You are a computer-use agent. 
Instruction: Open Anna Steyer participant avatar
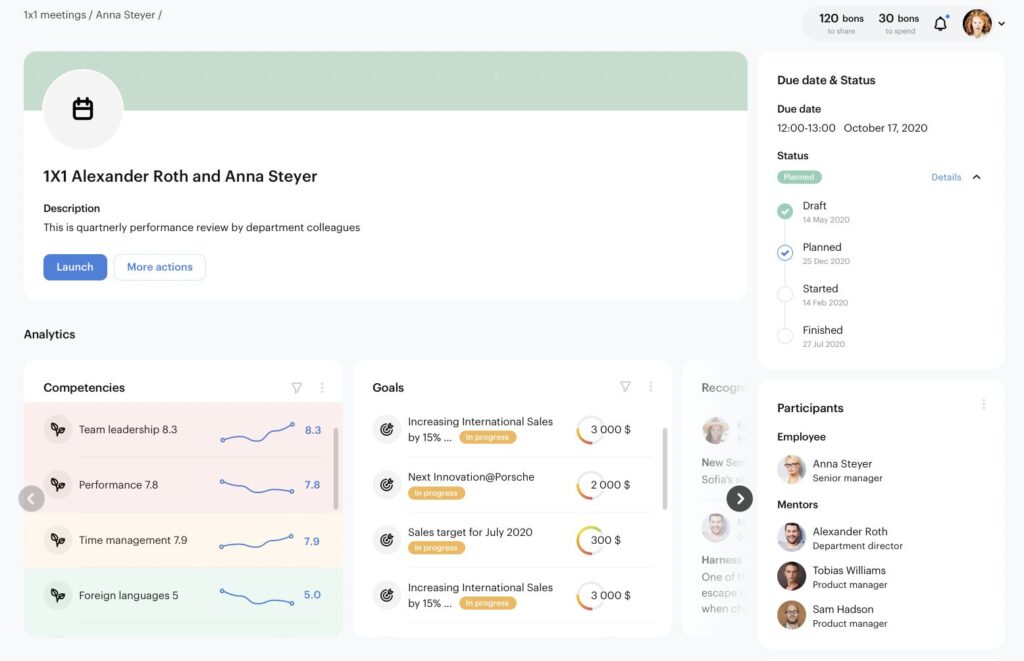pos(791,470)
